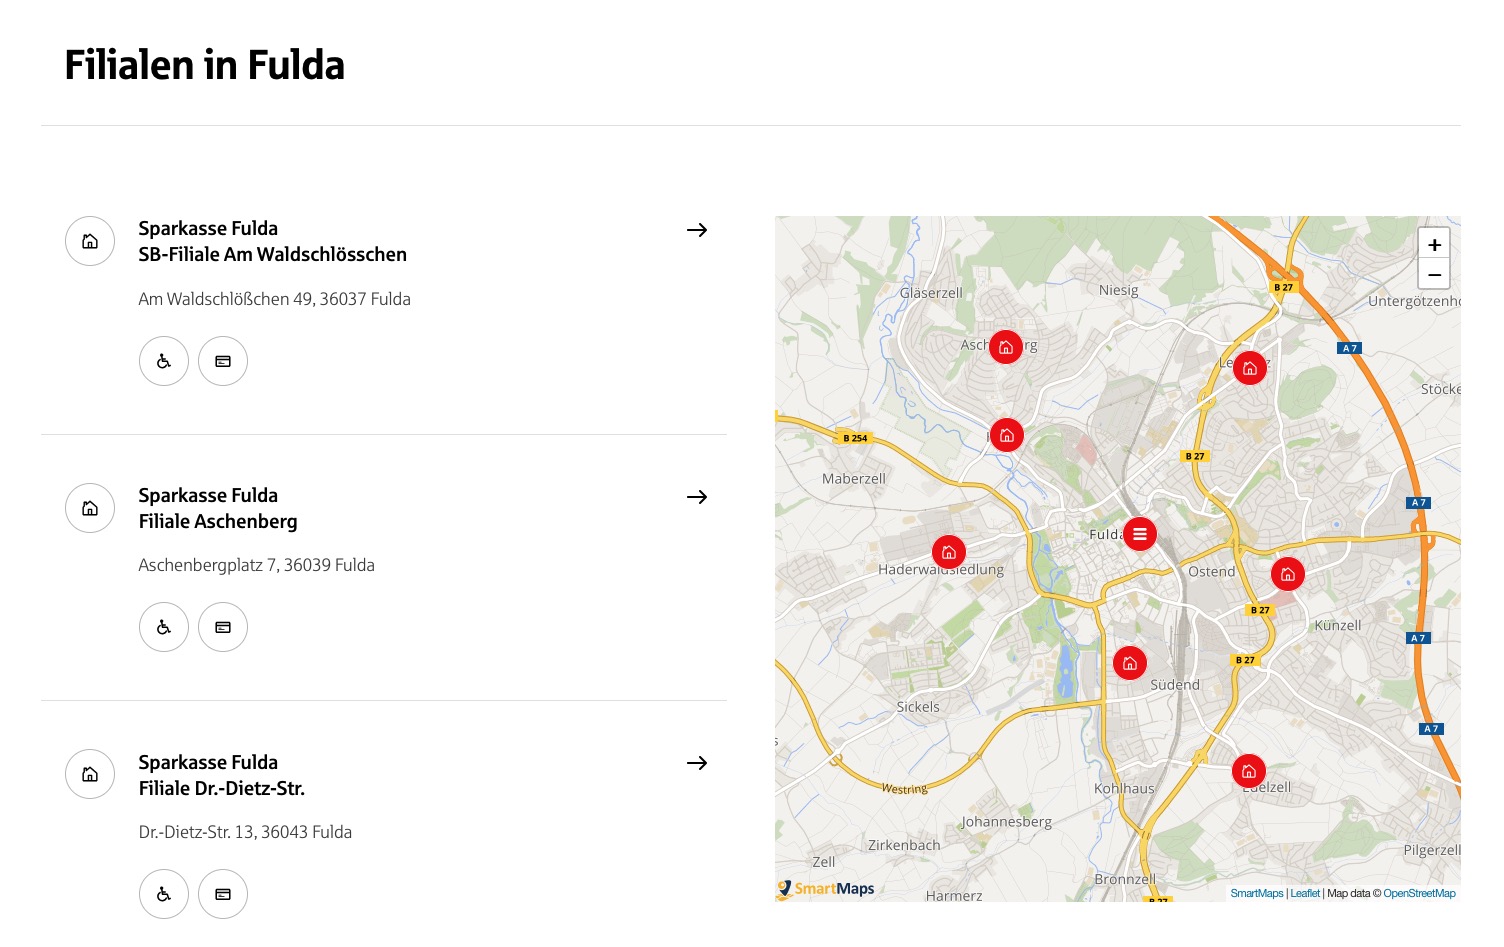Viewport: 1504px width, 947px height.
Task: Click the 'Zirkenbach' label on the map
Action: (904, 845)
